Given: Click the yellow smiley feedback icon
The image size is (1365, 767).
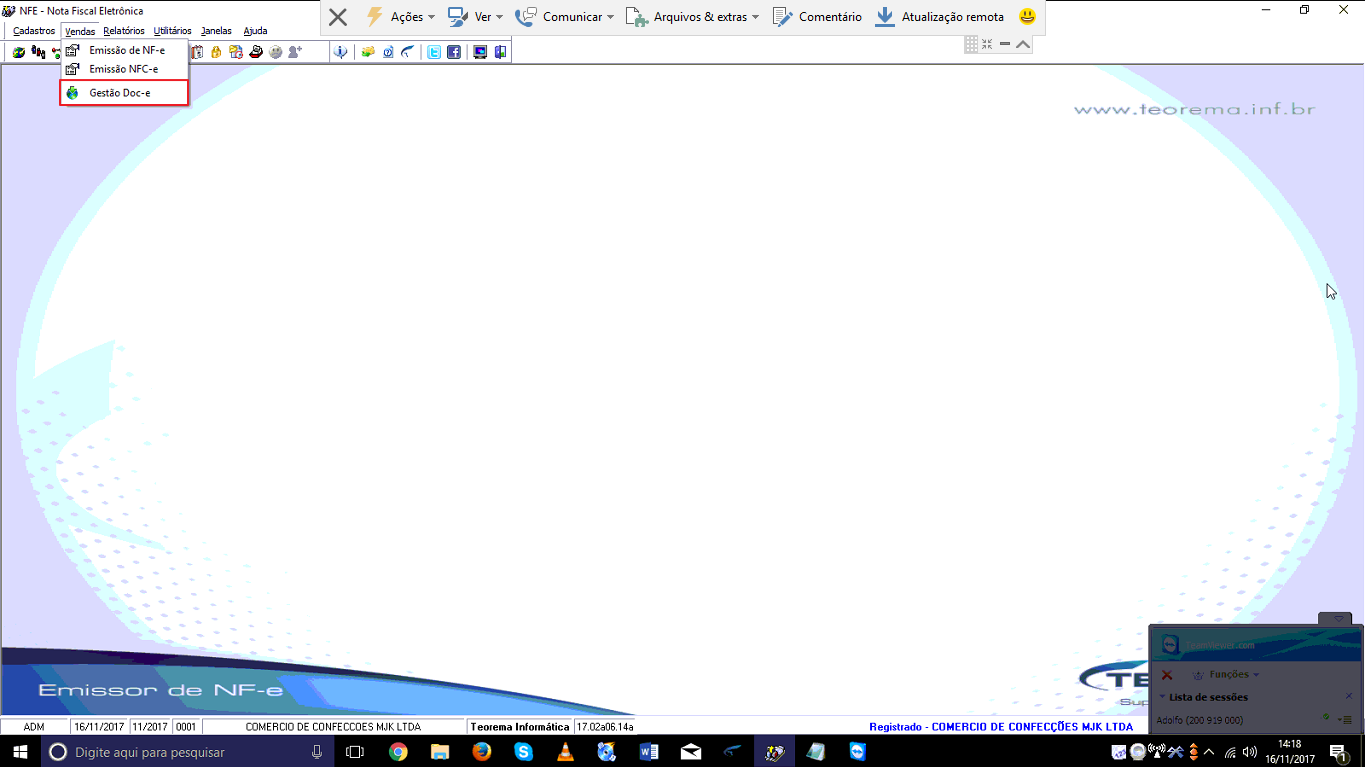Looking at the screenshot, I should click(x=1027, y=17).
